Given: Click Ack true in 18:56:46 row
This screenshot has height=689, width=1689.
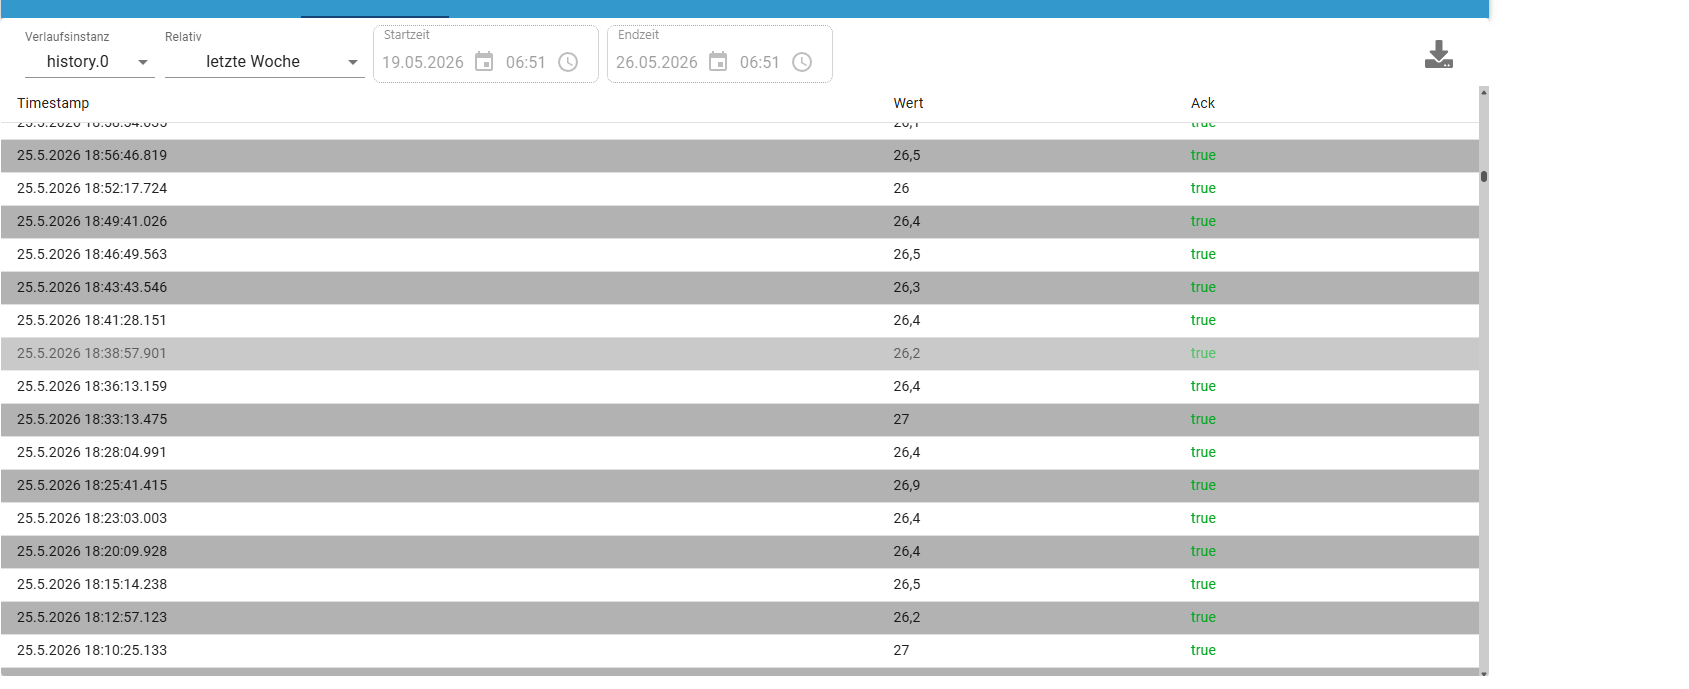Looking at the screenshot, I should pos(1203,155).
